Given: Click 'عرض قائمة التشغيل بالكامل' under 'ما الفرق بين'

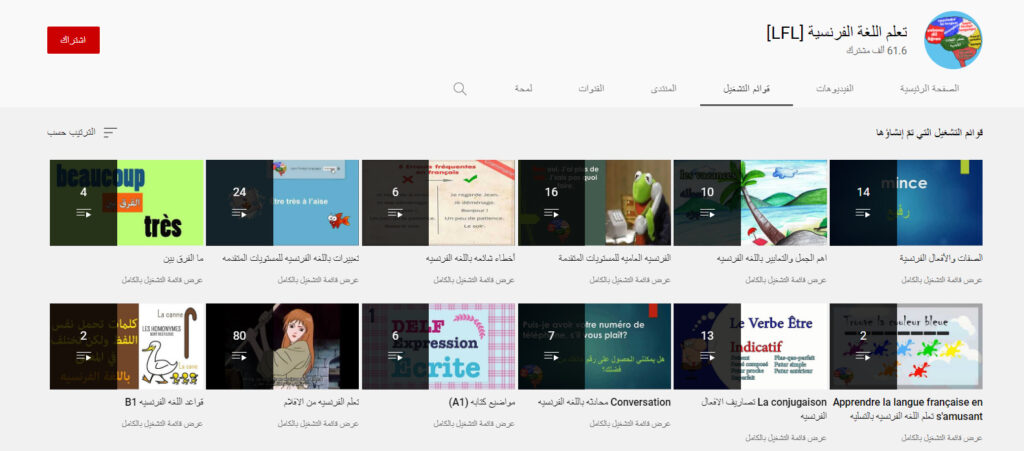Looking at the screenshot, I should coord(163,280).
